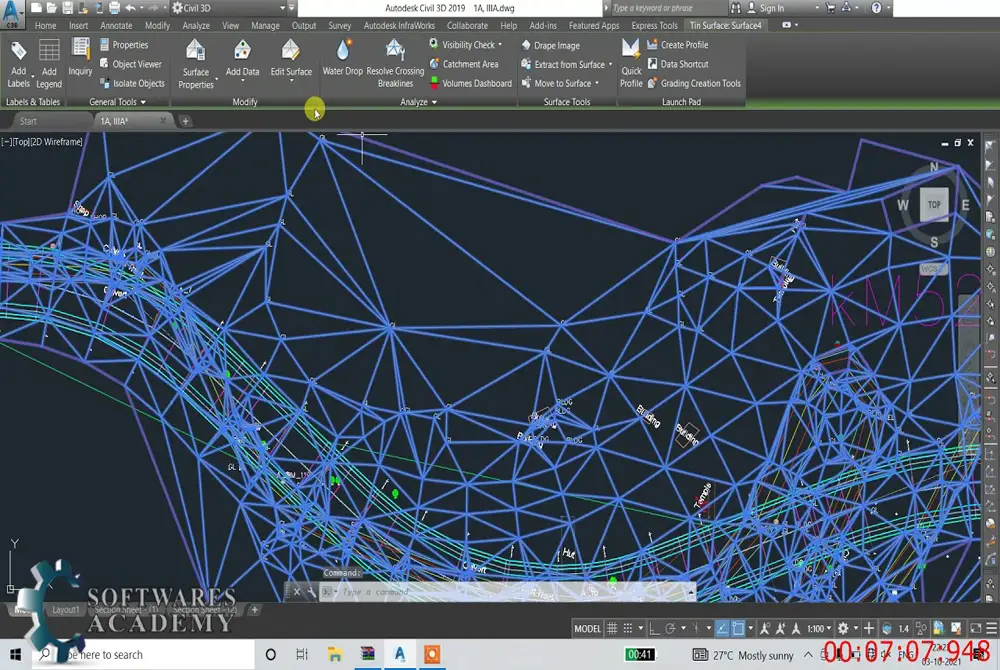The height and width of the screenshot is (670, 1000).
Task: Toggle polar tracking
Action: pyautogui.click(x=670, y=629)
